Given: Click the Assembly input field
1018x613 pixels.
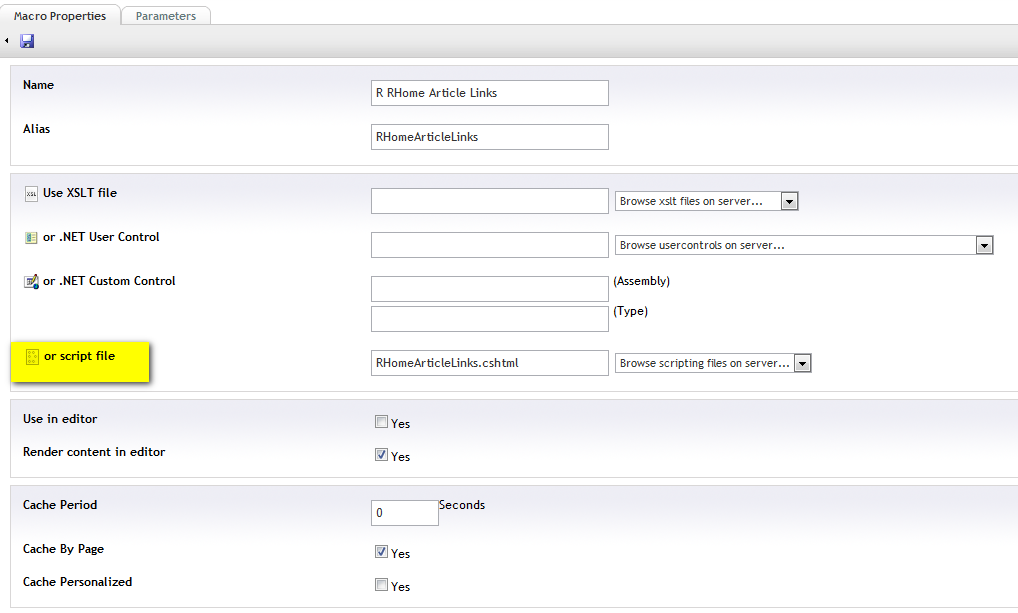Looking at the screenshot, I should (x=490, y=289).
